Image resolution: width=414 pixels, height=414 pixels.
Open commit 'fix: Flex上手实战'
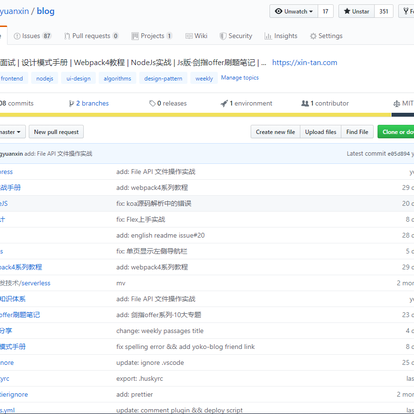click(141, 220)
